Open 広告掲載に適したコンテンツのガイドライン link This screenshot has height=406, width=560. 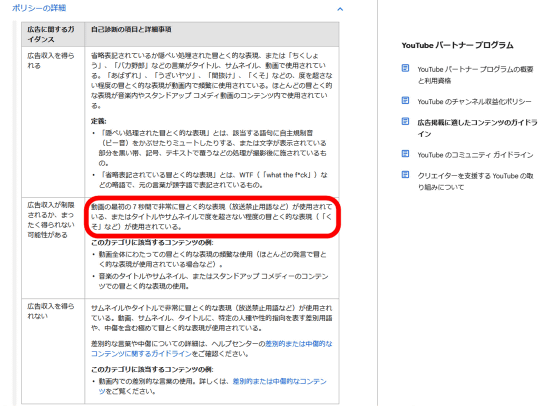(x=478, y=128)
